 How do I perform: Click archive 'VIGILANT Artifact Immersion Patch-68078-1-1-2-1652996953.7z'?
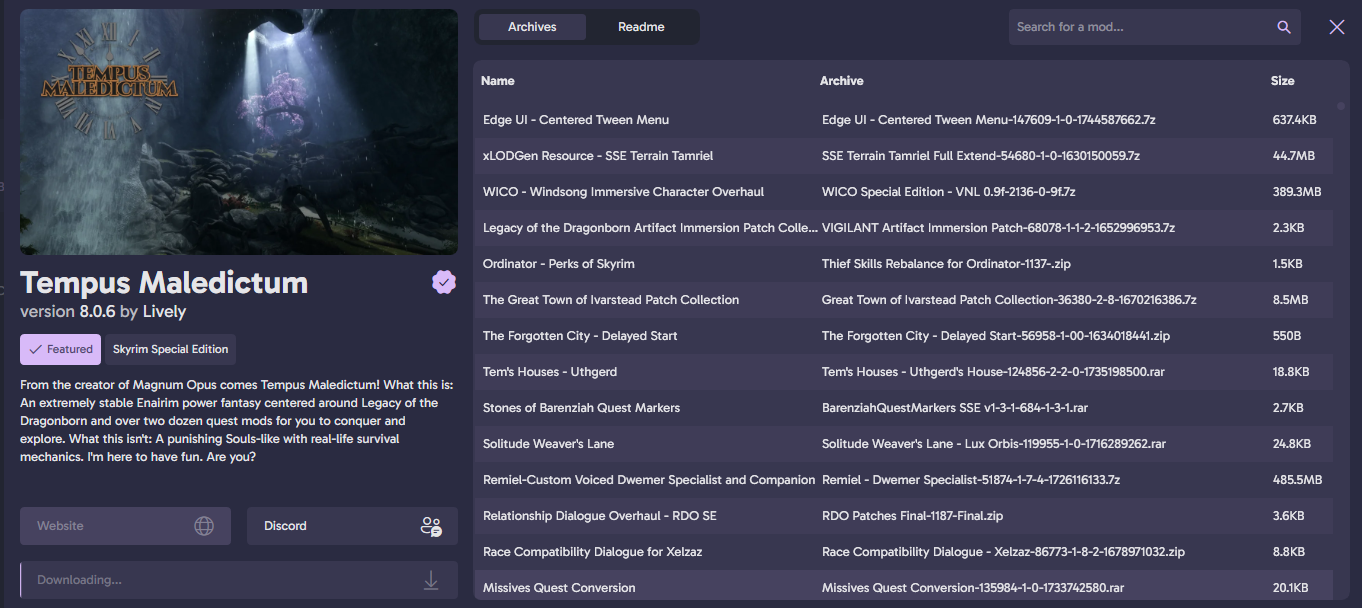tap(998, 228)
